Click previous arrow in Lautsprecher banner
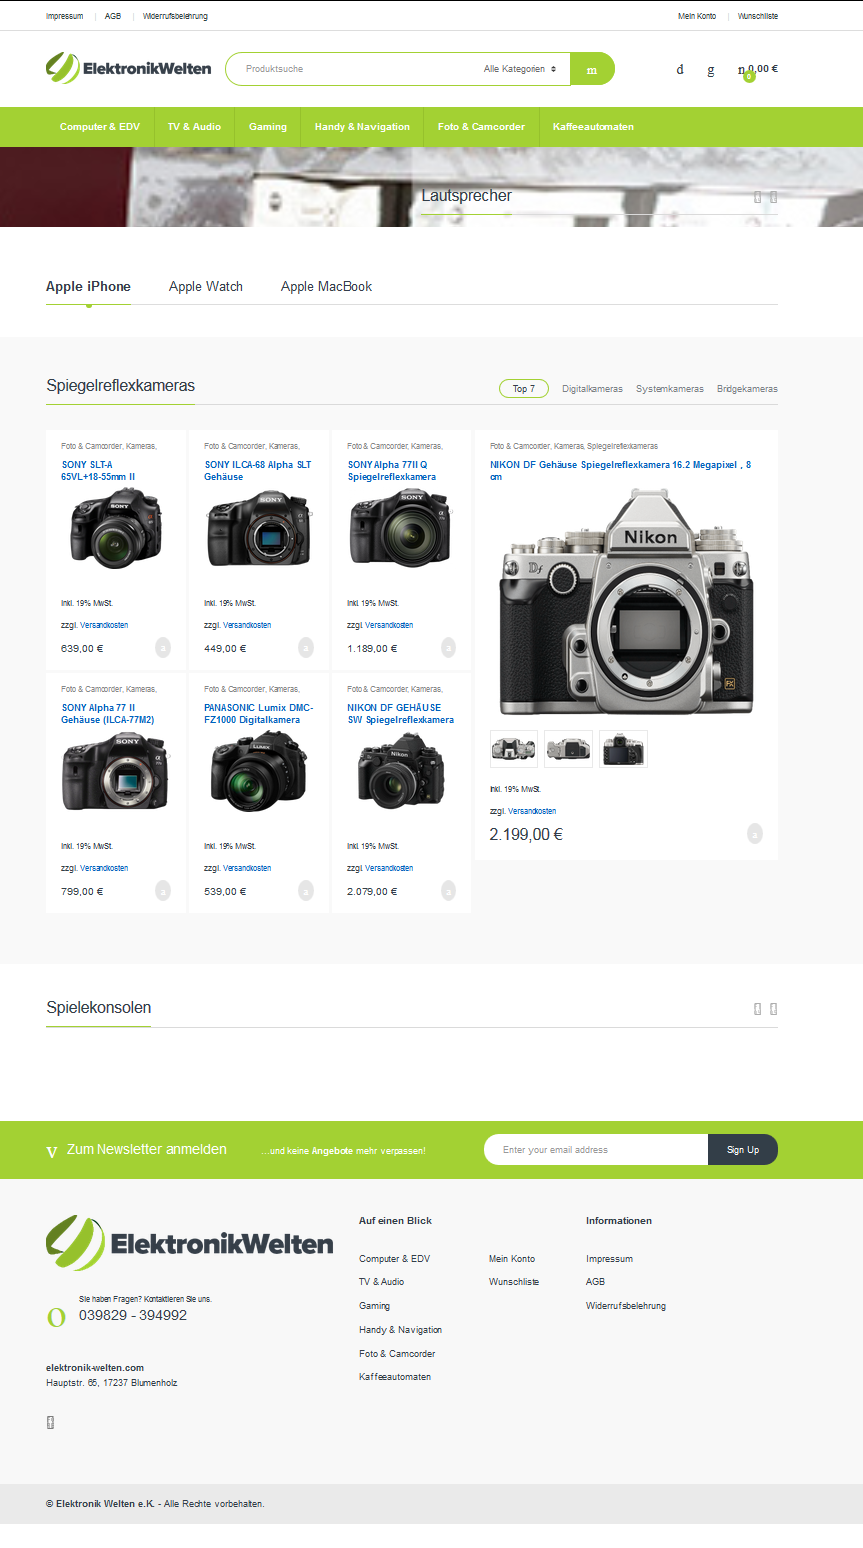Screen dimensions: 863x1548 pos(758,196)
